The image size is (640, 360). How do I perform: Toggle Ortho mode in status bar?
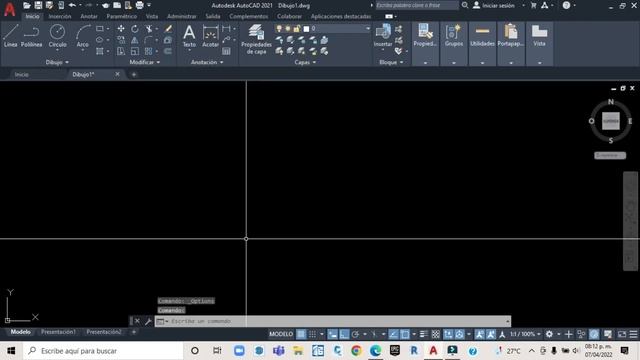coord(344,334)
